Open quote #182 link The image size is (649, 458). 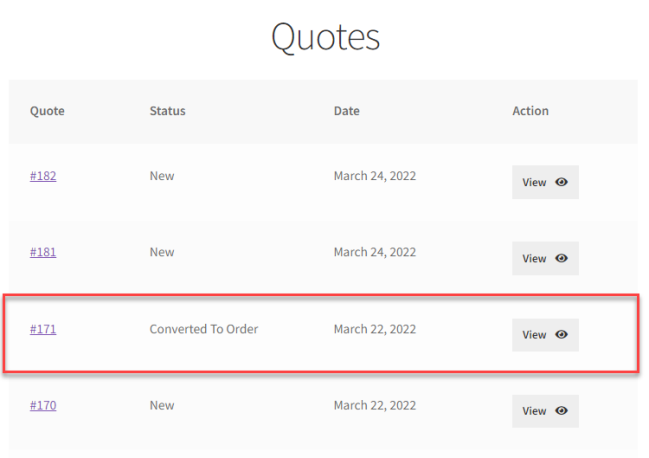pyautogui.click(x=43, y=176)
